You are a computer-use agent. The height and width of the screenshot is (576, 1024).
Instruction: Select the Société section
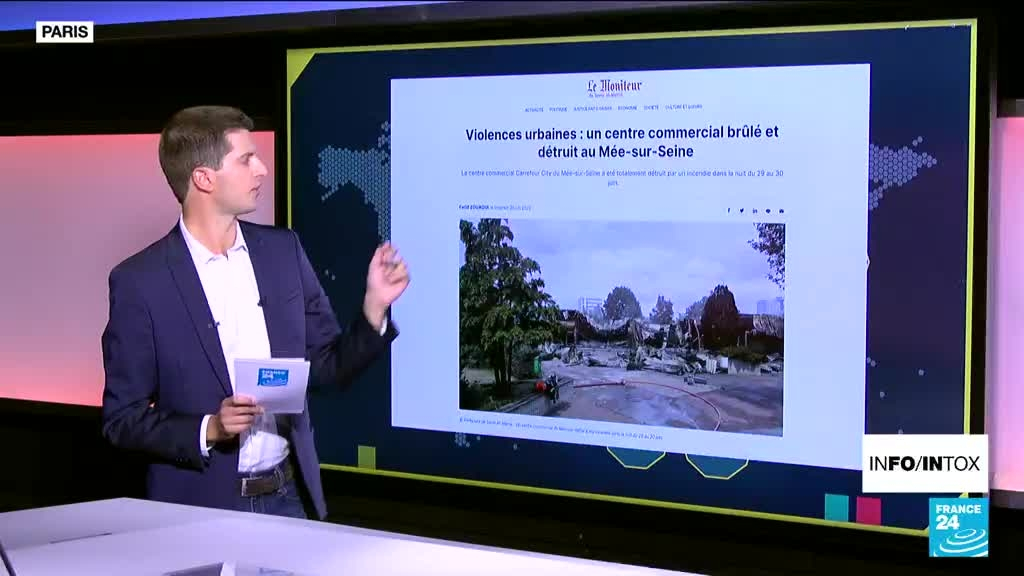(x=651, y=108)
